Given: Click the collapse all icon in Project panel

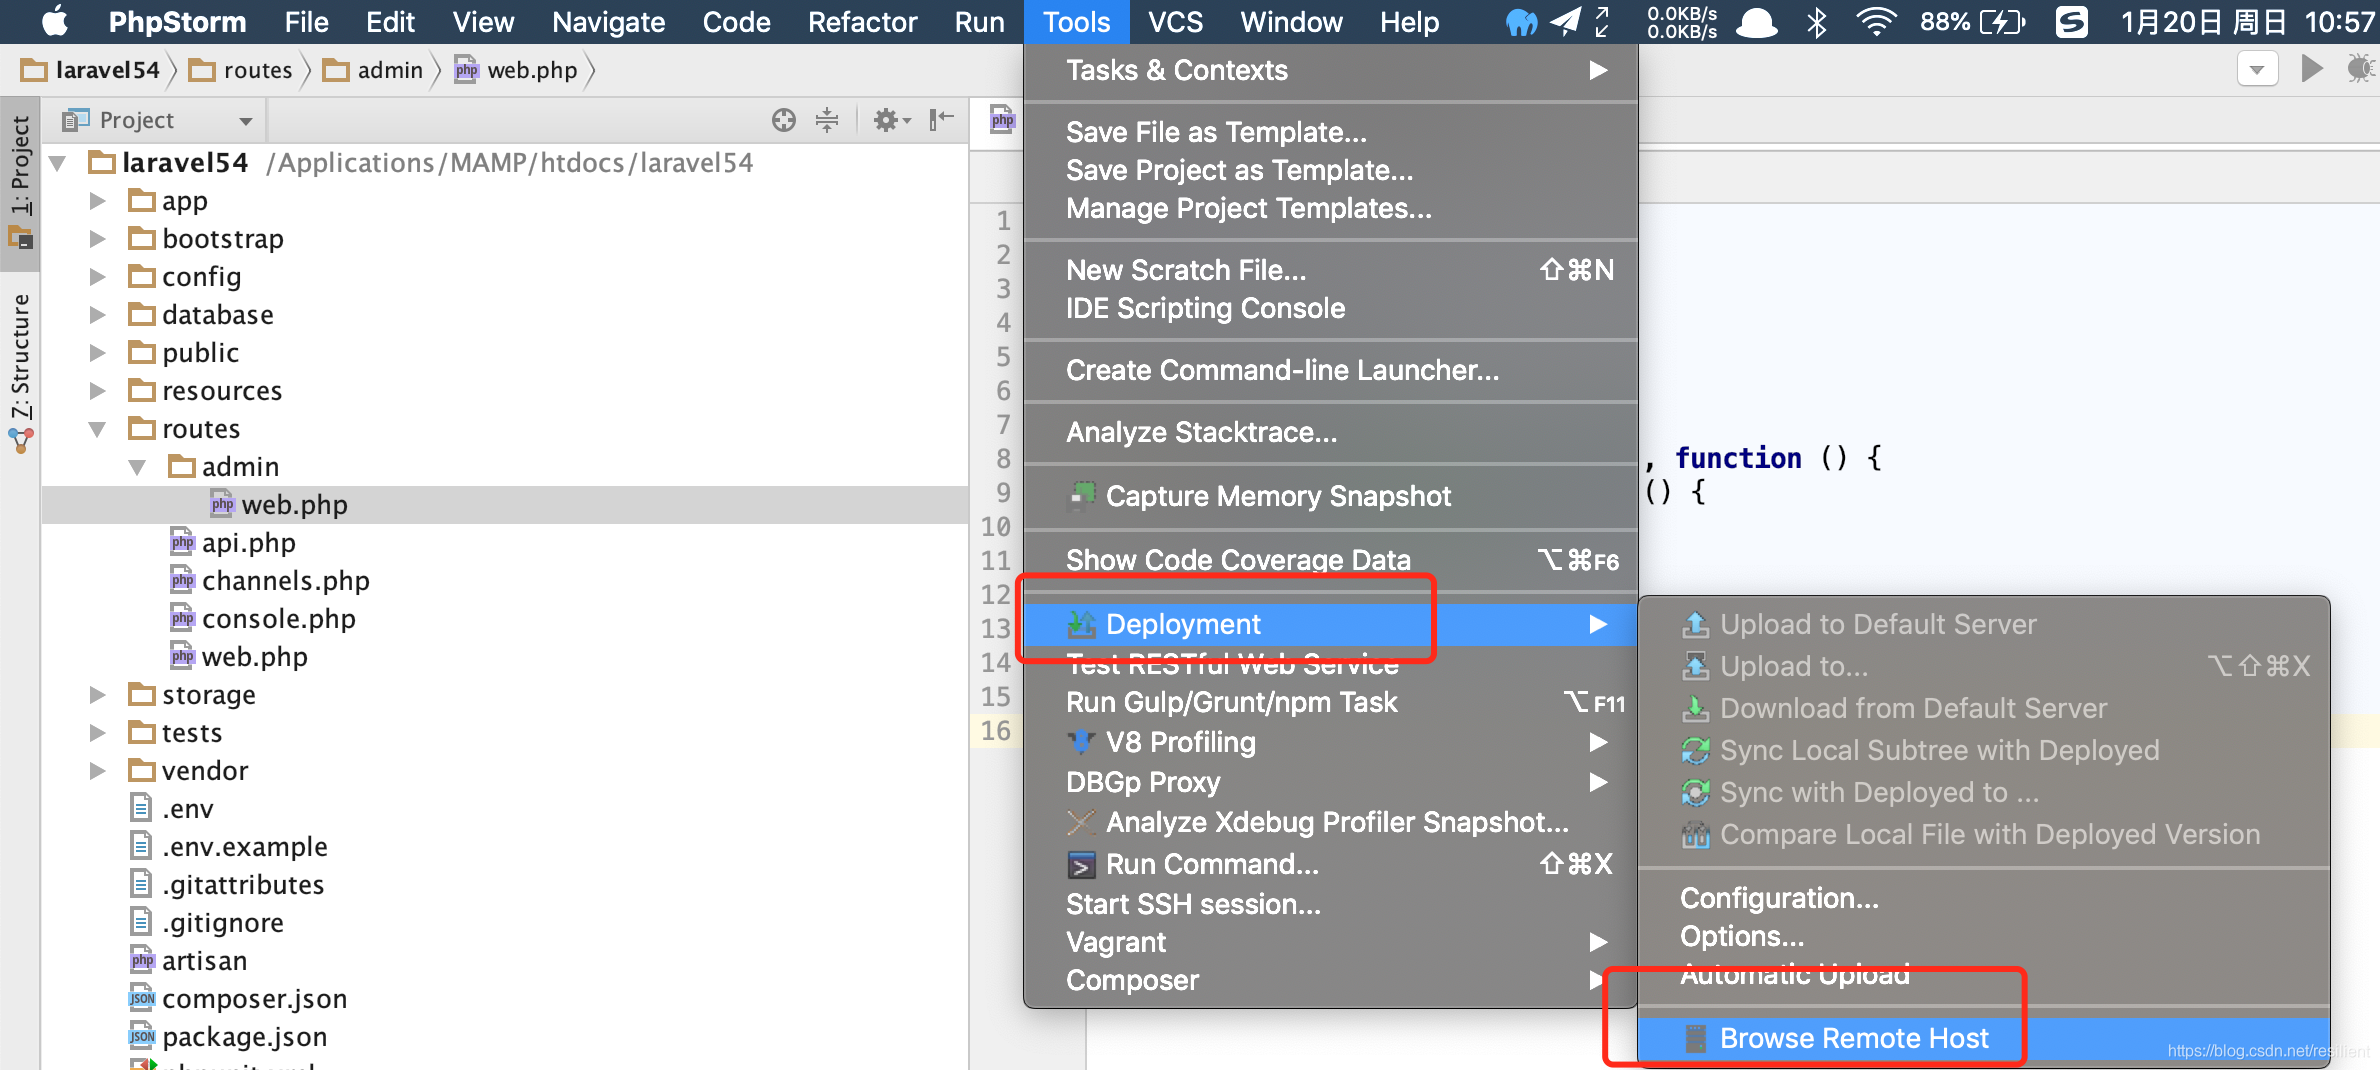Looking at the screenshot, I should [x=827, y=120].
